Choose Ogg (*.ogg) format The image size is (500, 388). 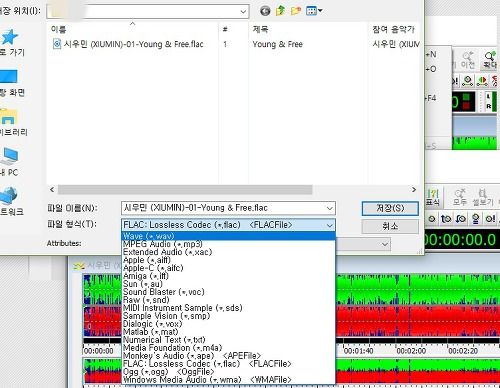(228, 372)
